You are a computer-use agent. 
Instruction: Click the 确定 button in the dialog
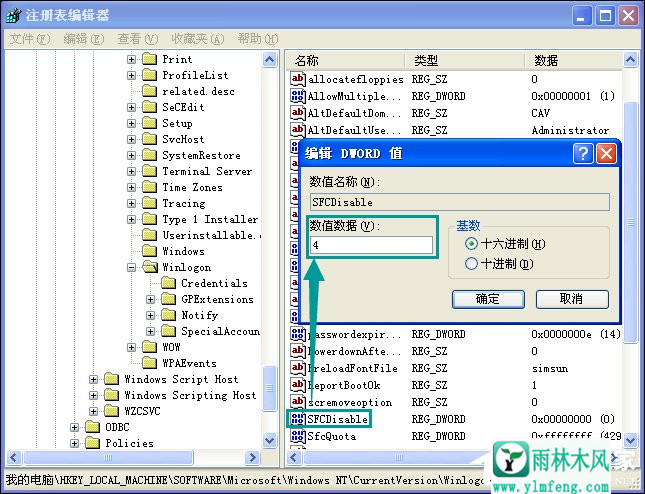[x=488, y=299]
